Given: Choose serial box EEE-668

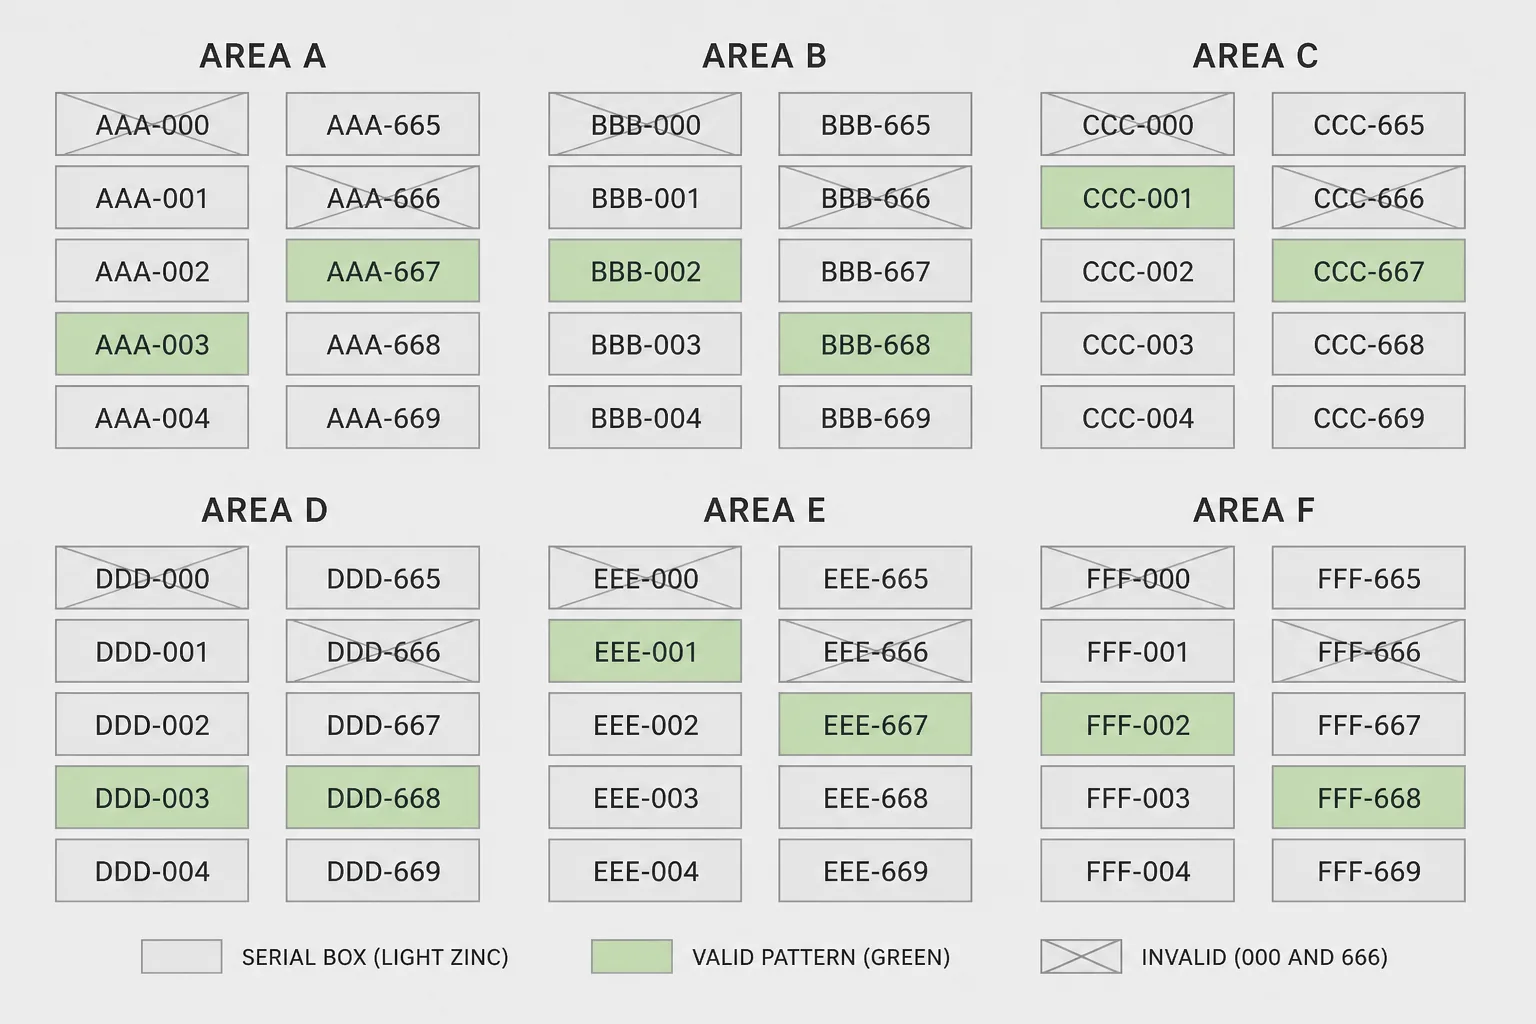Looking at the screenshot, I should 875,797.
